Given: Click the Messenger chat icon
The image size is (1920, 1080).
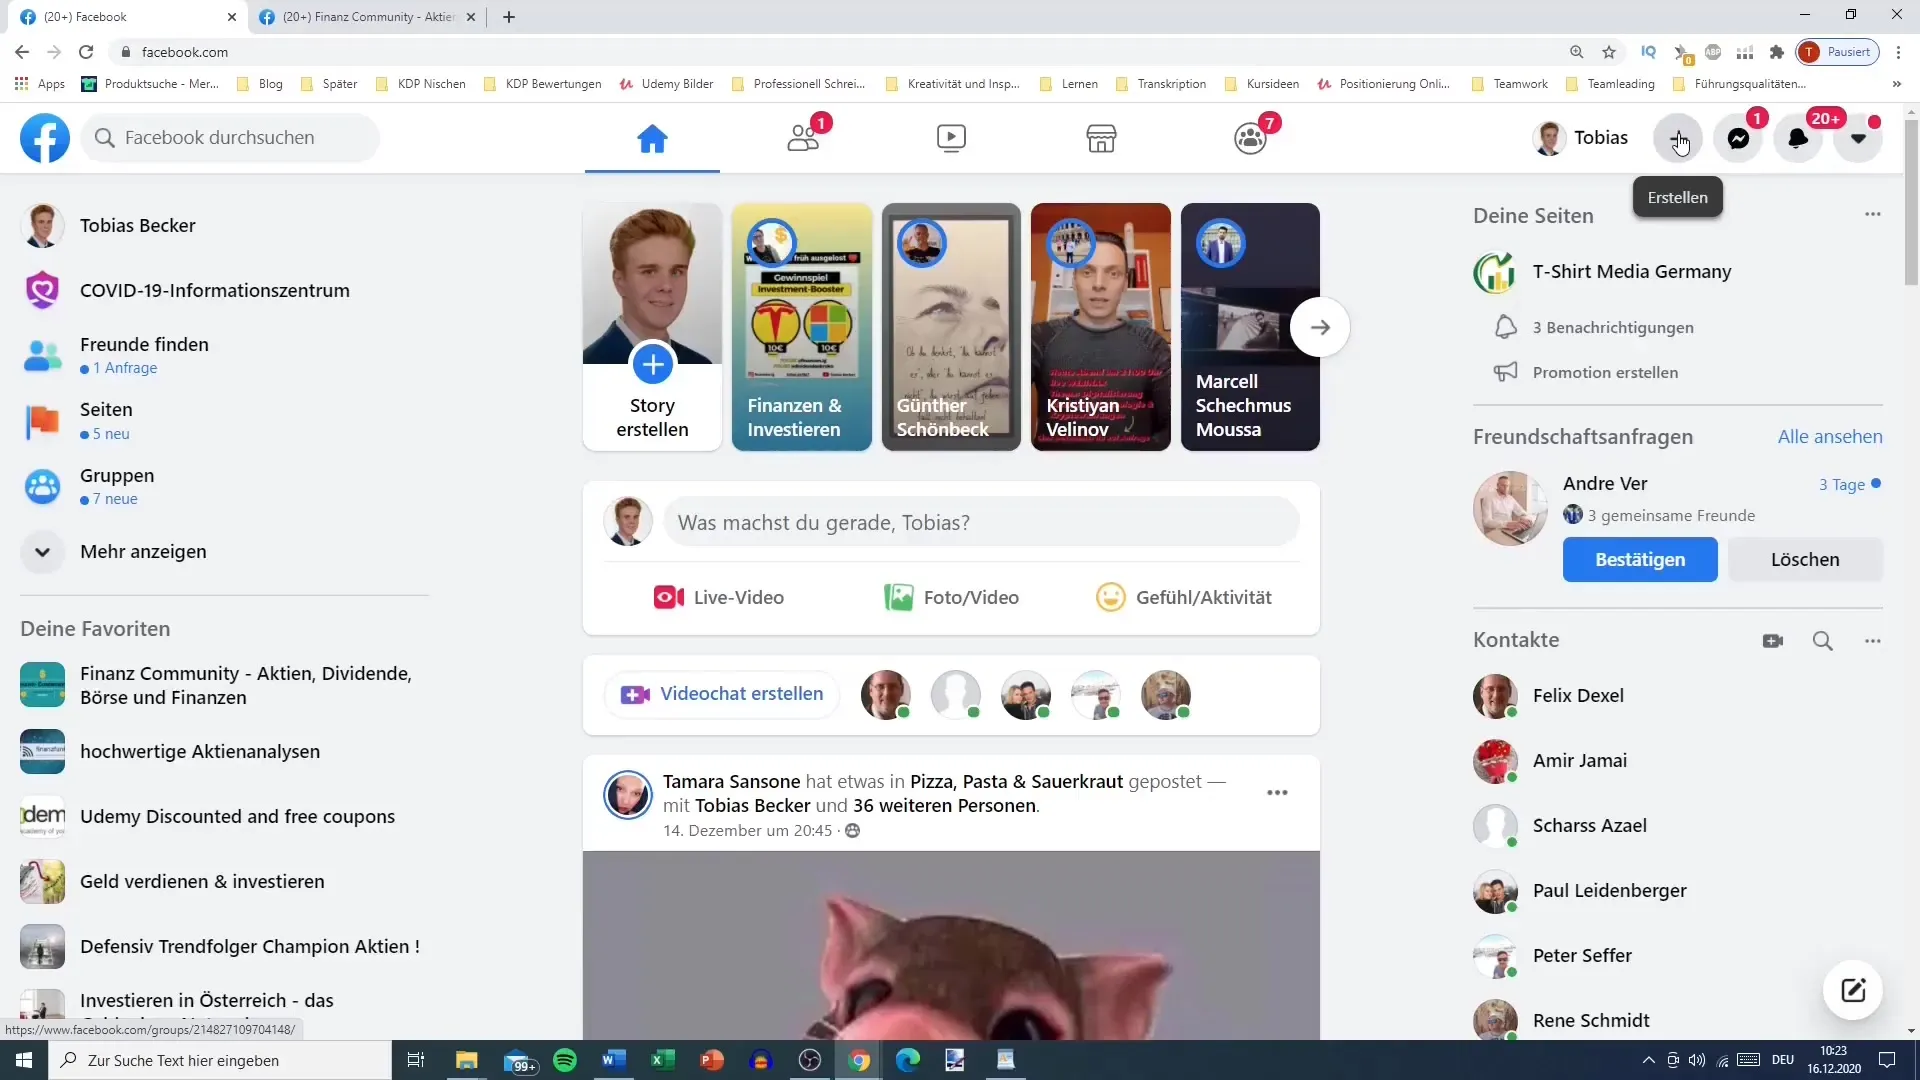Looking at the screenshot, I should click(x=1738, y=137).
